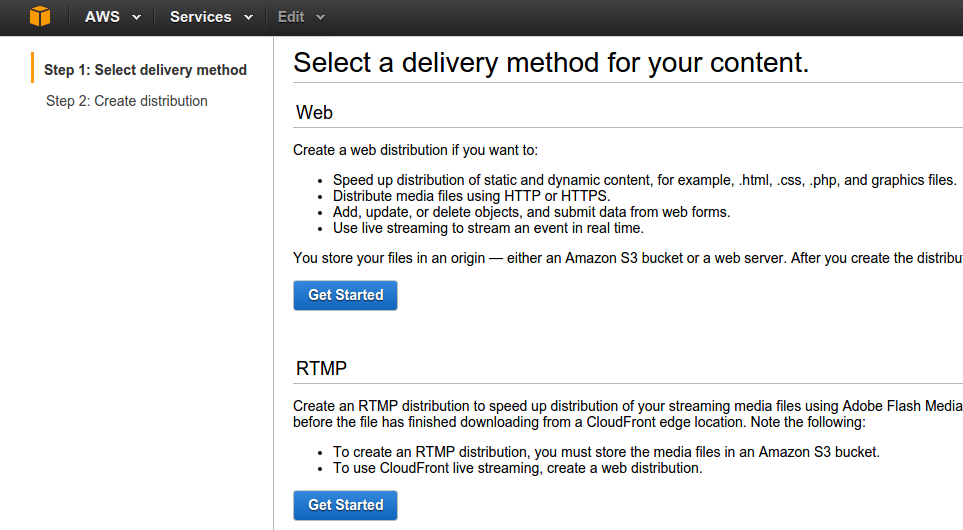Screen dimensions: 963x530
Task: Click the RTMP section heading
Action: click(321, 368)
